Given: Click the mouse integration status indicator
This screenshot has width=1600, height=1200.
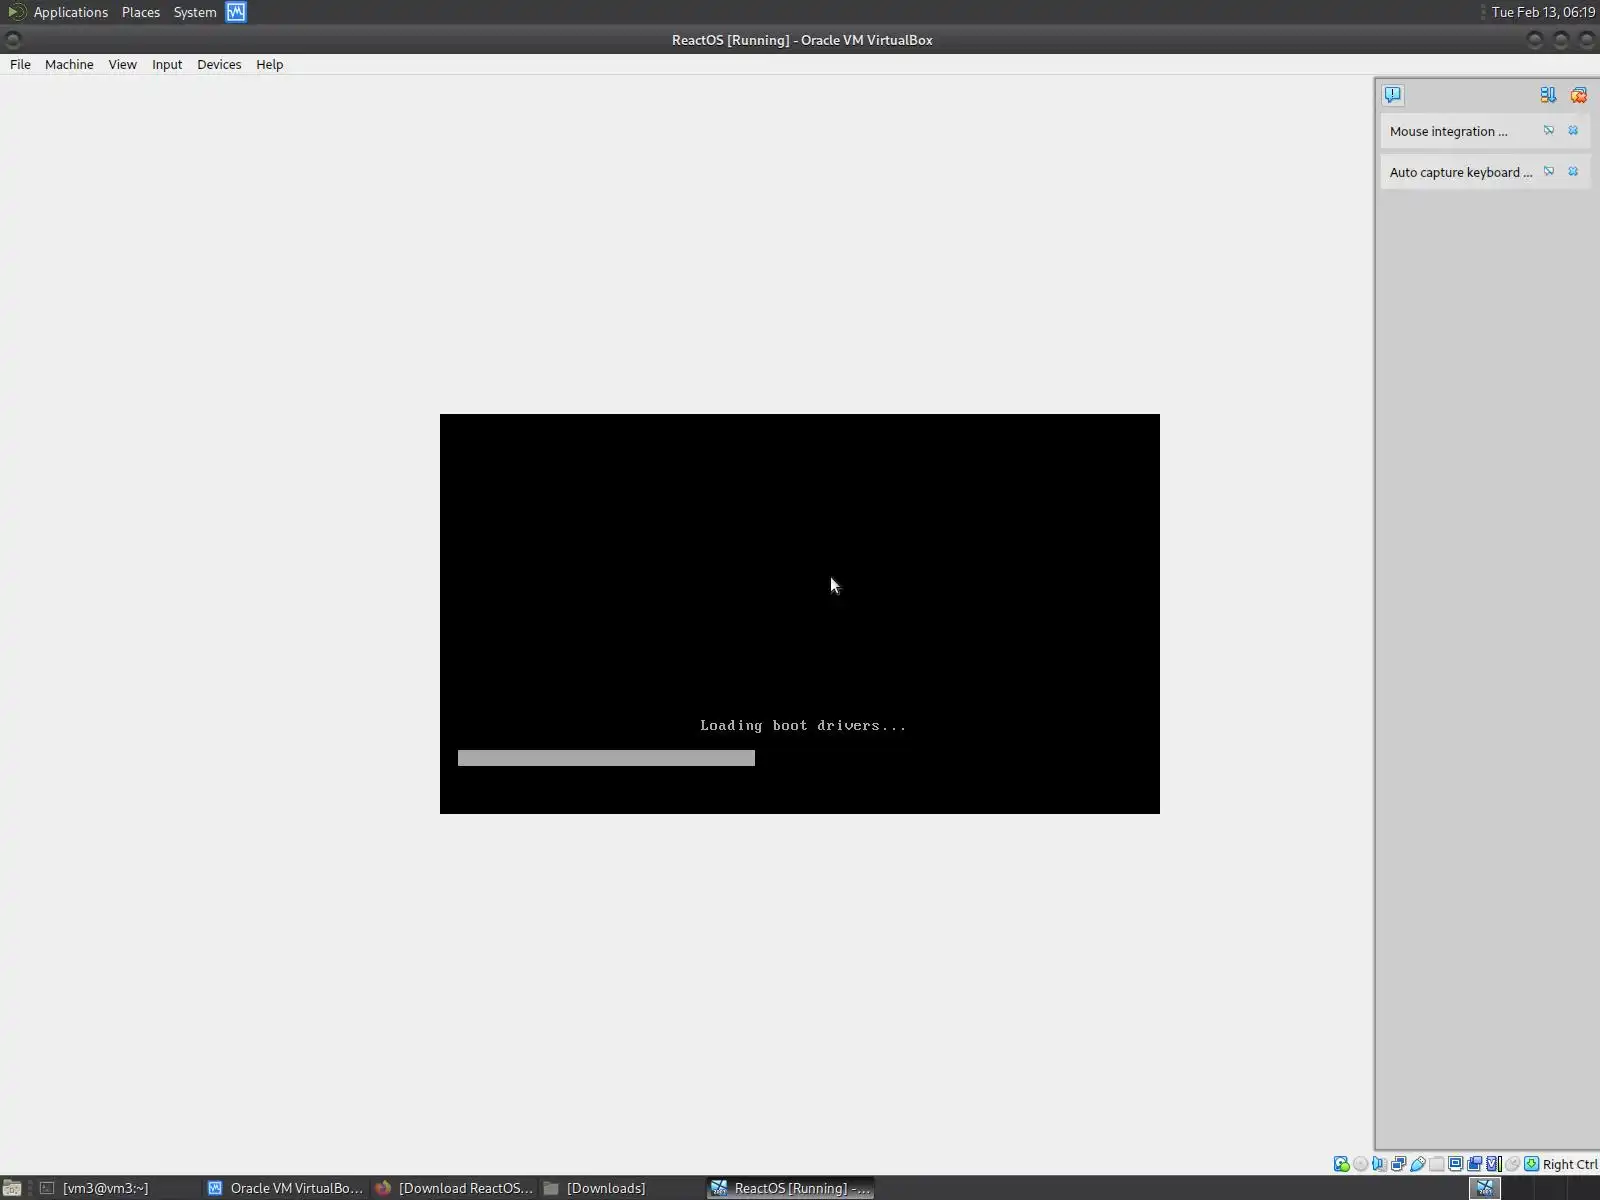Looking at the screenshot, I should tap(1513, 1164).
